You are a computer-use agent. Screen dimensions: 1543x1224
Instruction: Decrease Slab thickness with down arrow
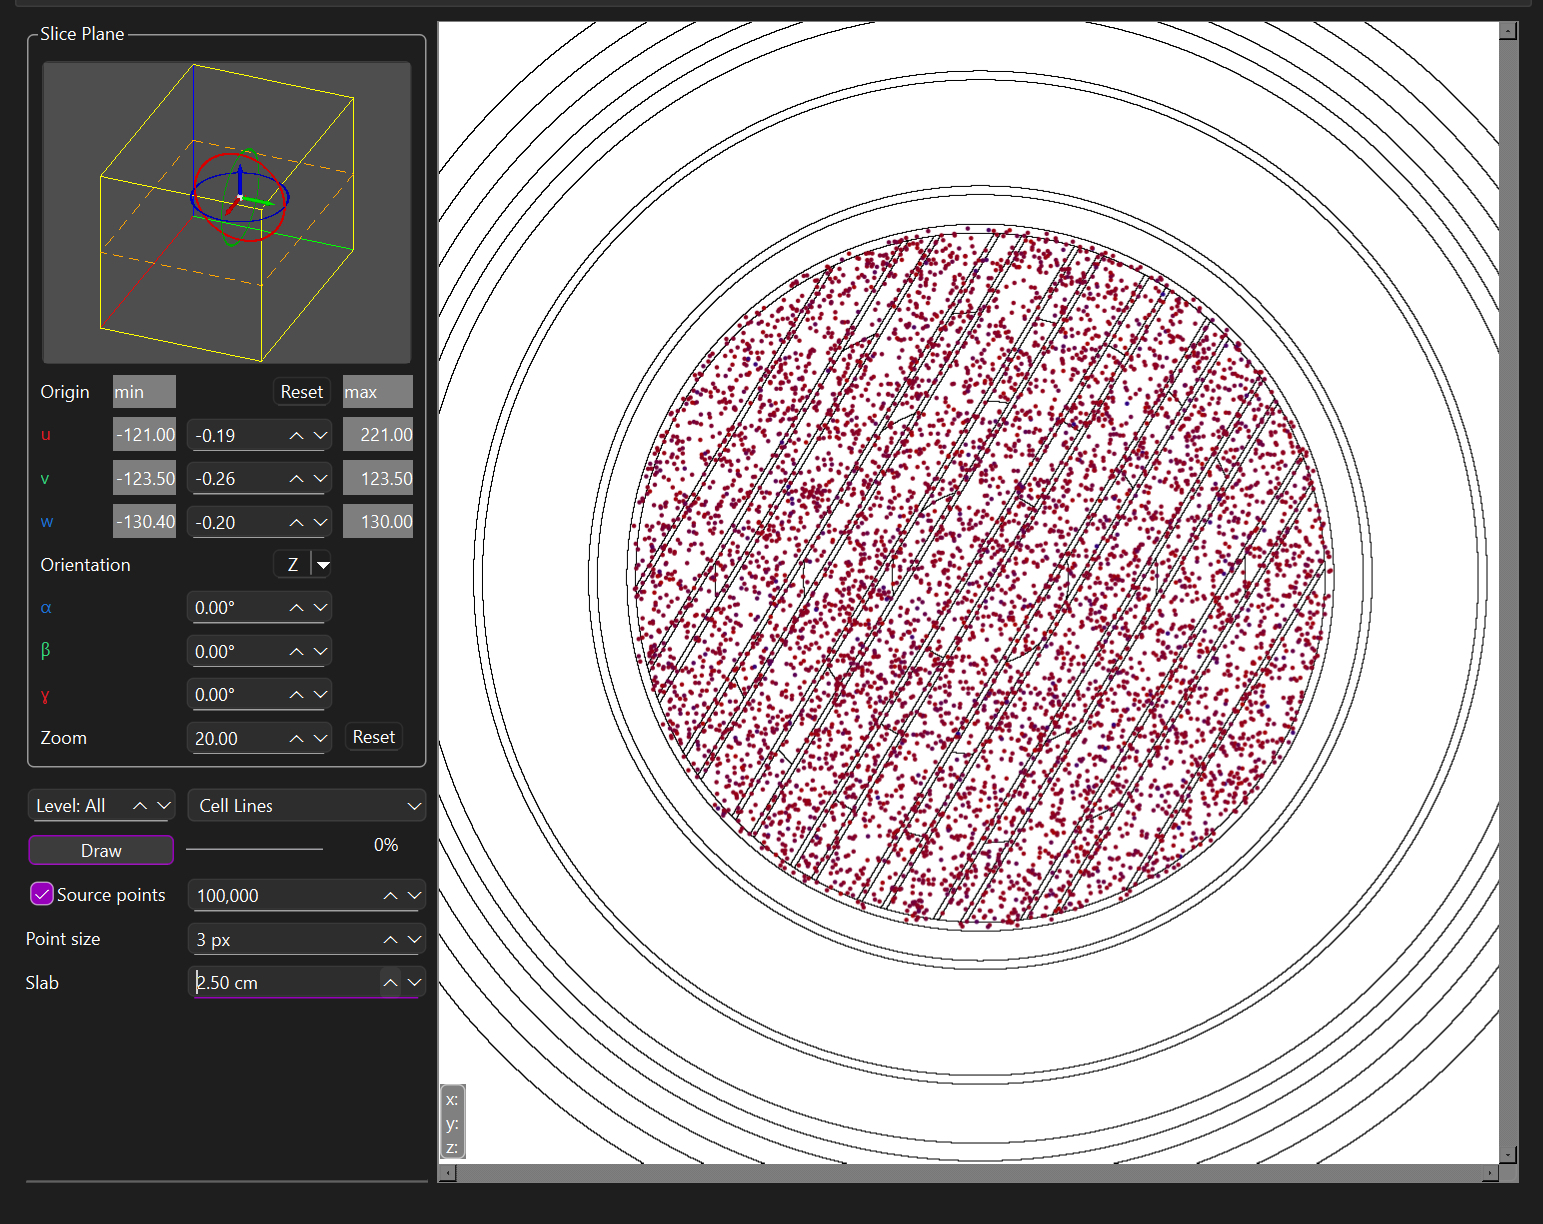pos(414,983)
